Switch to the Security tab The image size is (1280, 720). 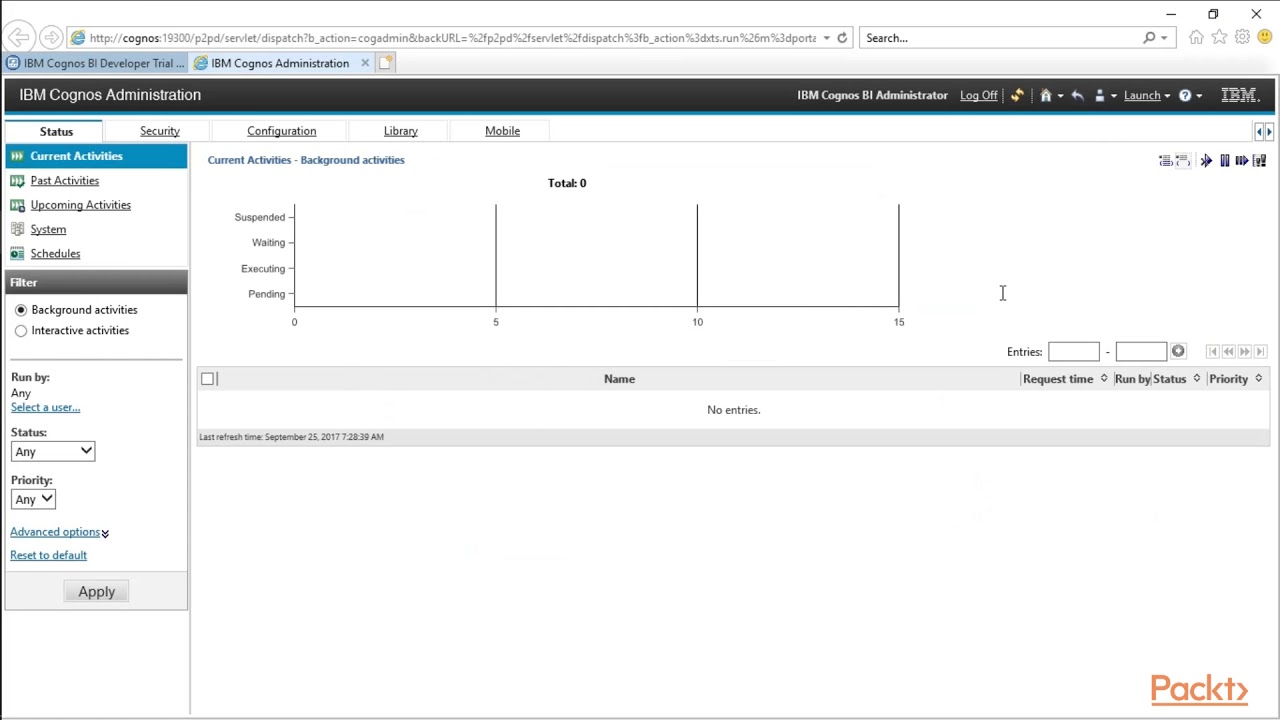click(x=160, y=131)
